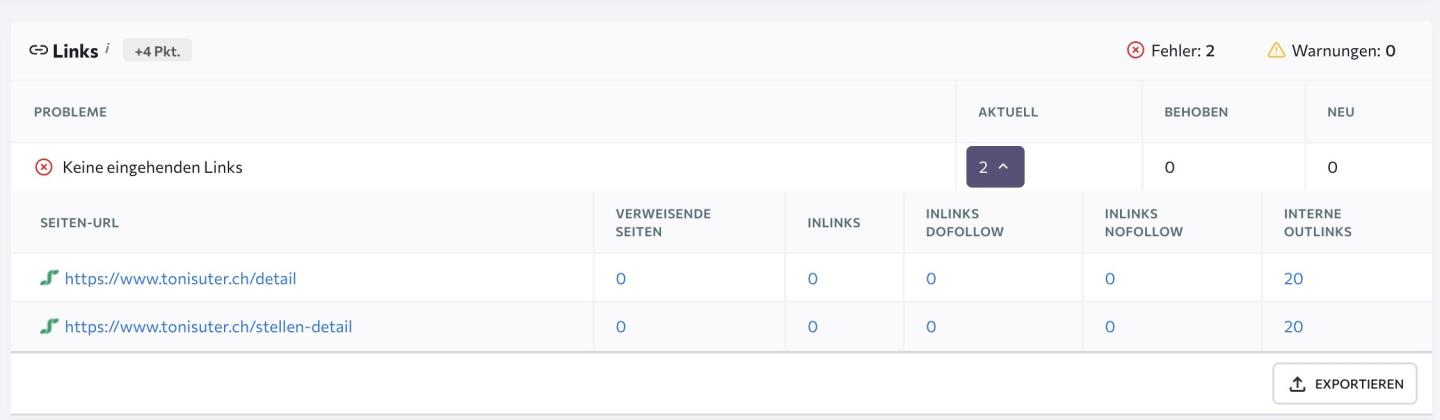Screen dimensions: 1440x420
Task: Sort by Inlinks Dofollow column header
Action: tap(965, 223)
